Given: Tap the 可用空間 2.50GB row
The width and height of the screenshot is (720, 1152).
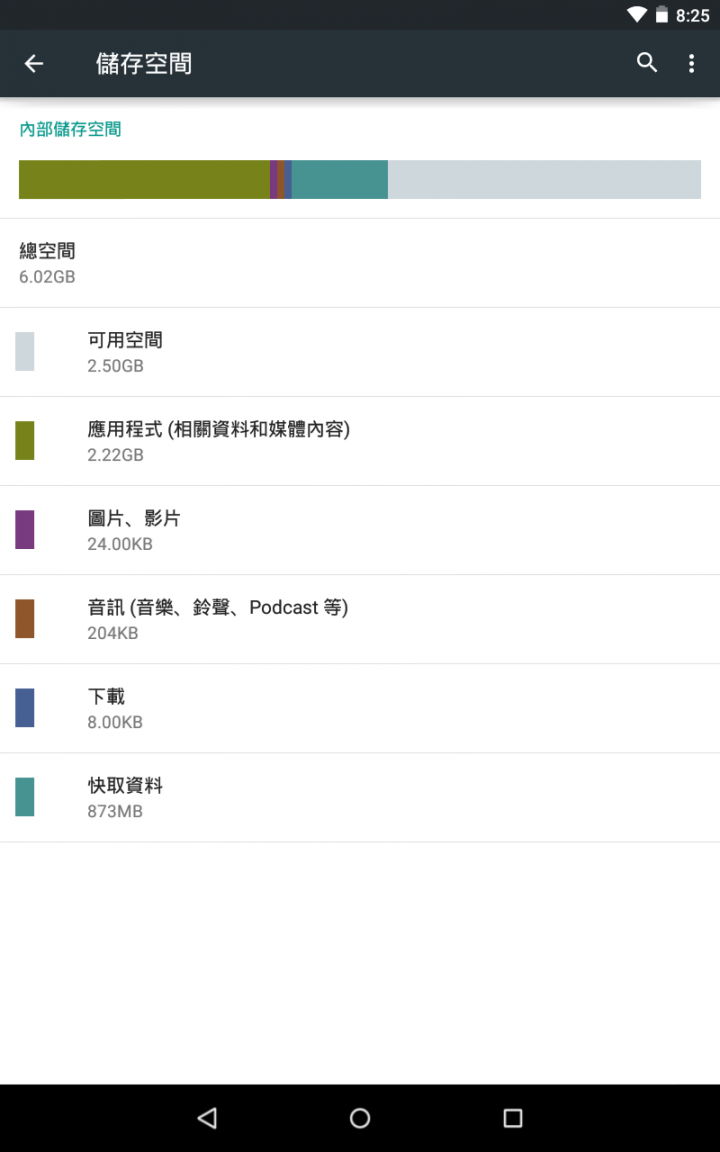Looking at the screenshot, I should tap(360, 352).
